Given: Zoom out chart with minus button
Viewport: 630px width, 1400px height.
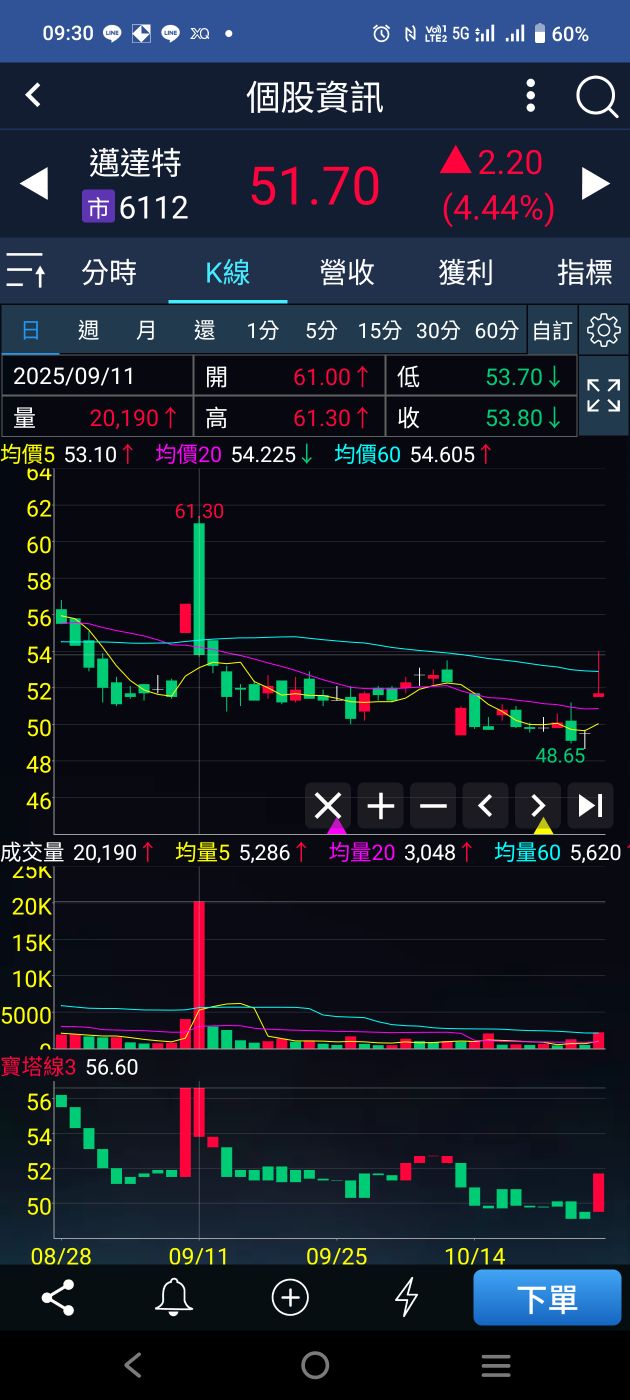Looking at the screenshot, I should point(433,806).
